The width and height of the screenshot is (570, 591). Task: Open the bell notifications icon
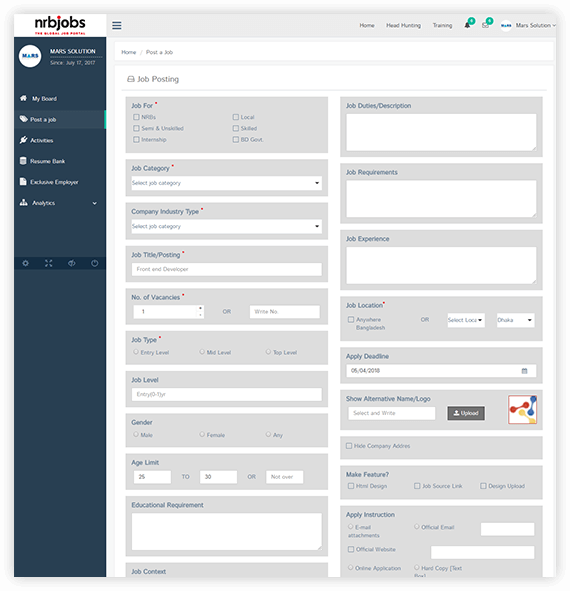click(467, 25)
